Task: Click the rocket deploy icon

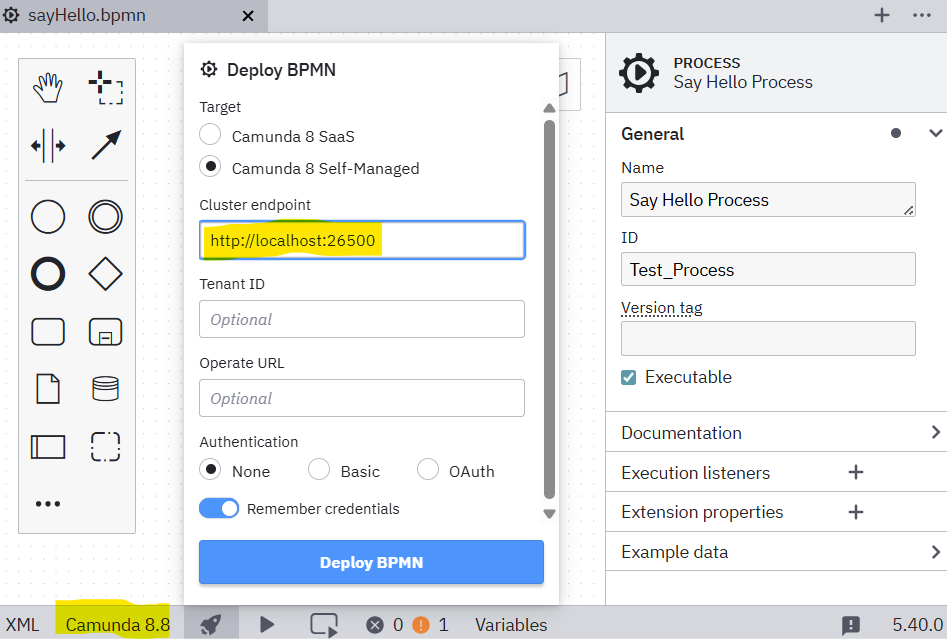Action: tap(211, 624)
